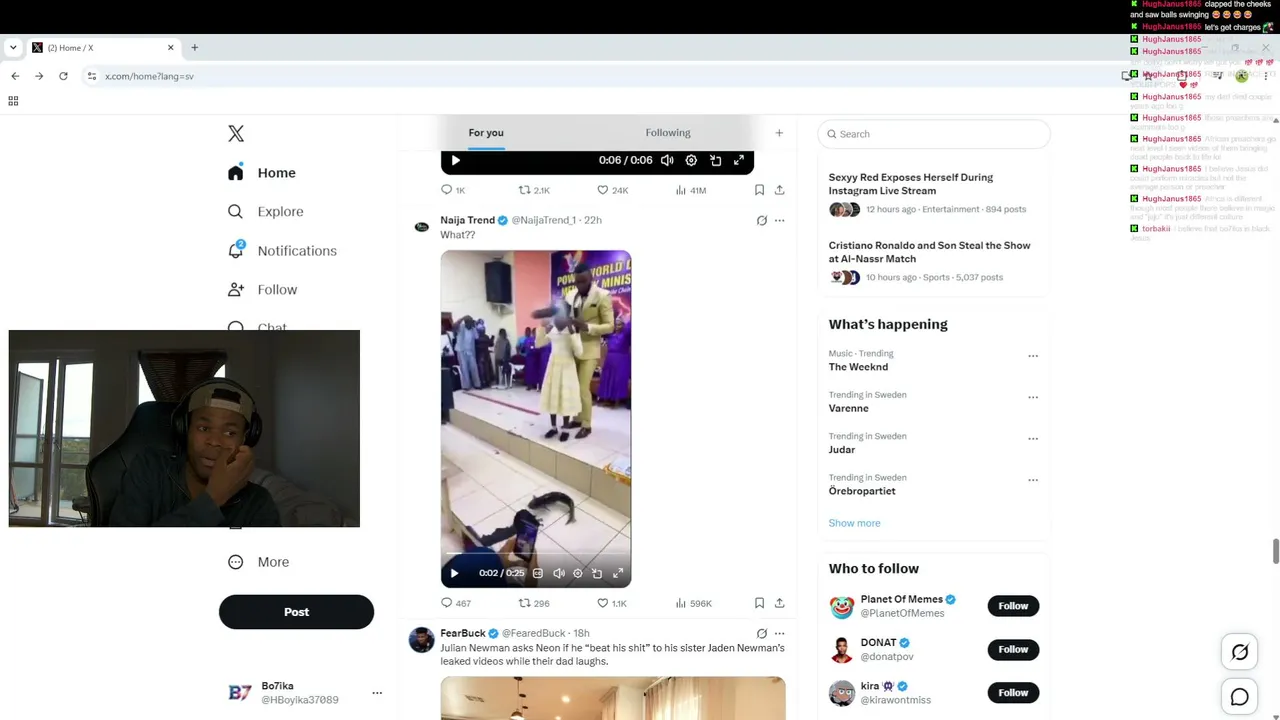Make the top video fullscreen

[739, 160]
